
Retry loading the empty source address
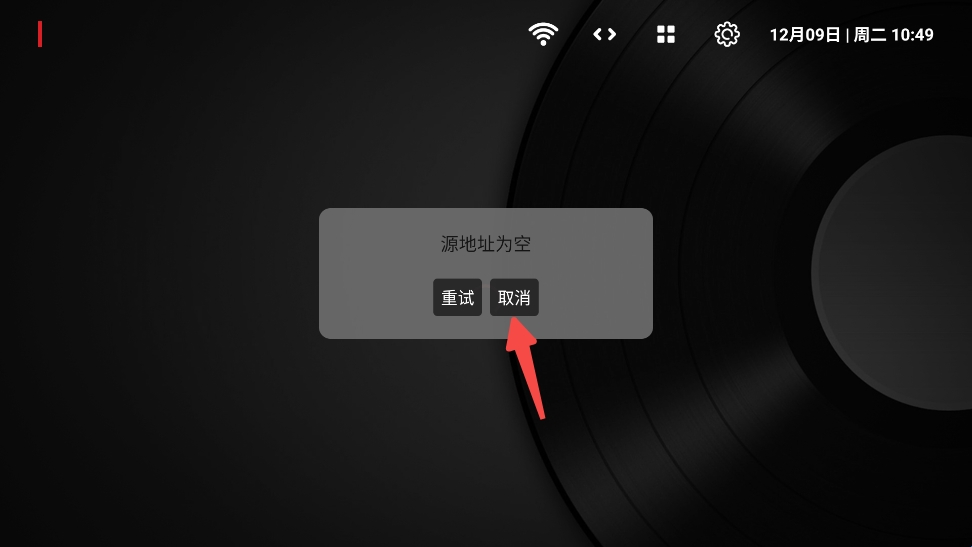(x=457, y=298)
